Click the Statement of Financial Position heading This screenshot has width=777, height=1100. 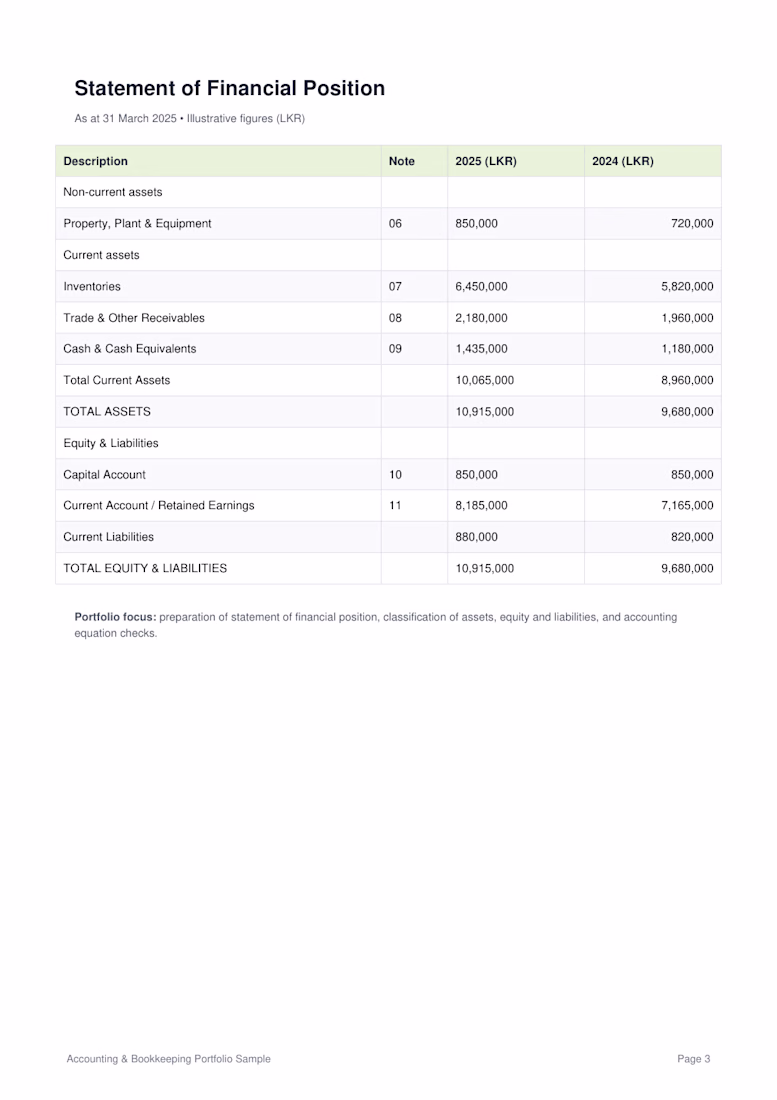click(x=229, y=88)
